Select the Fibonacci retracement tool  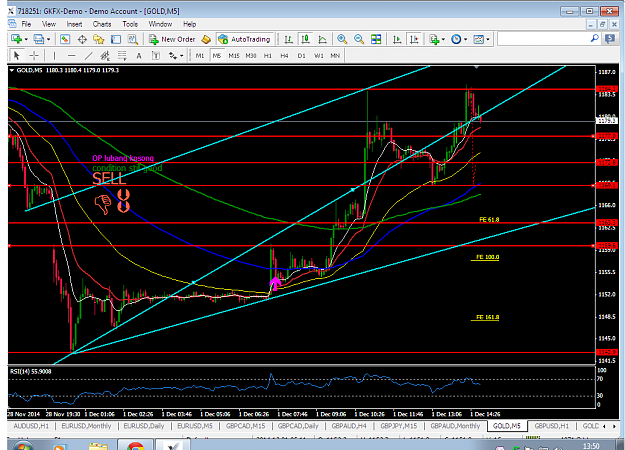click(122, 56)
